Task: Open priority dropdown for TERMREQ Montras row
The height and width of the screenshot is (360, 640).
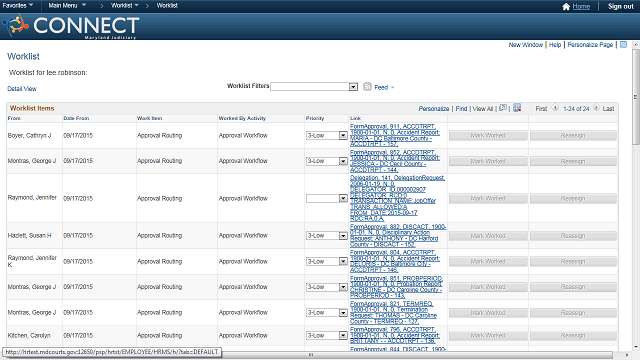Action: 327,313
